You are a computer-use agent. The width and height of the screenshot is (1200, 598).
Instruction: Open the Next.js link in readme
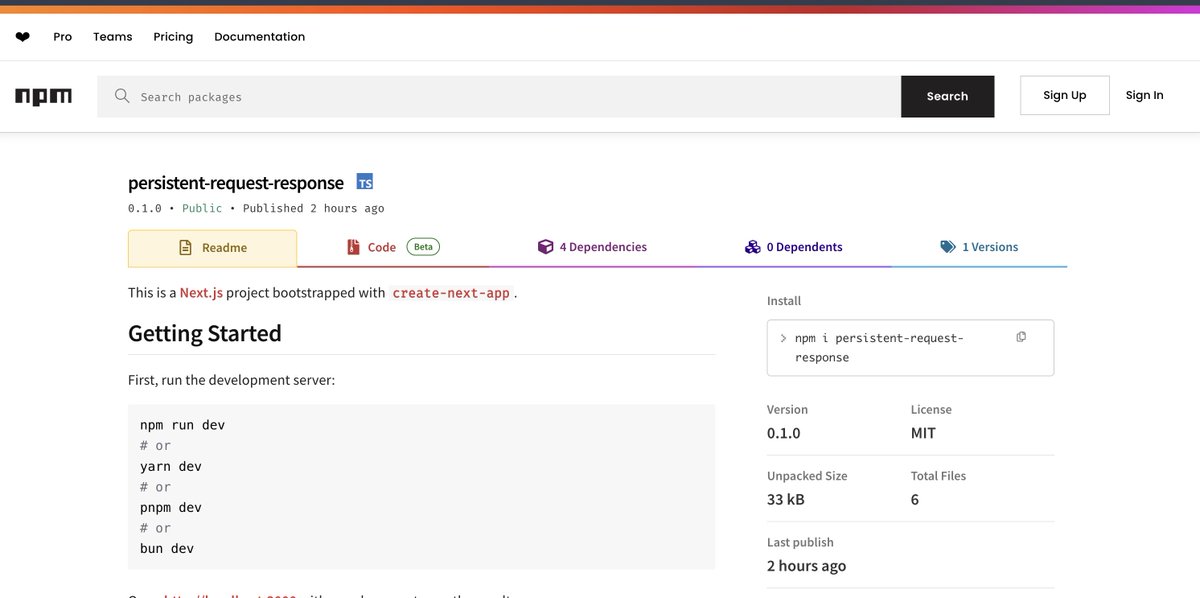(x=203, y=293)
